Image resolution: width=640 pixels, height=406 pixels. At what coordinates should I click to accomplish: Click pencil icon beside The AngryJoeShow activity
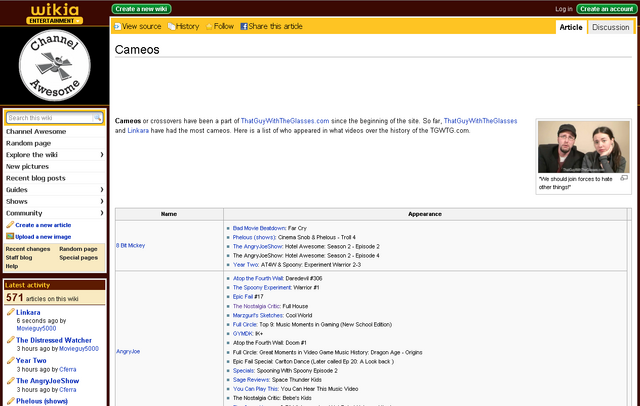11,381
